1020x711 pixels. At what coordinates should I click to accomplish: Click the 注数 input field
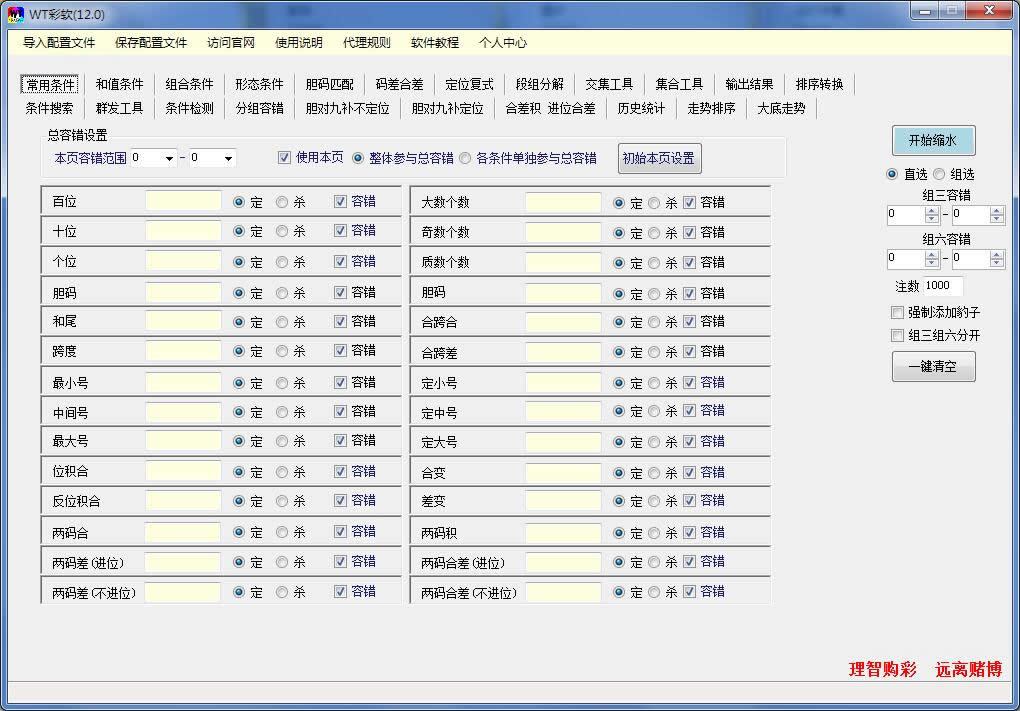(x=945, y=285)
